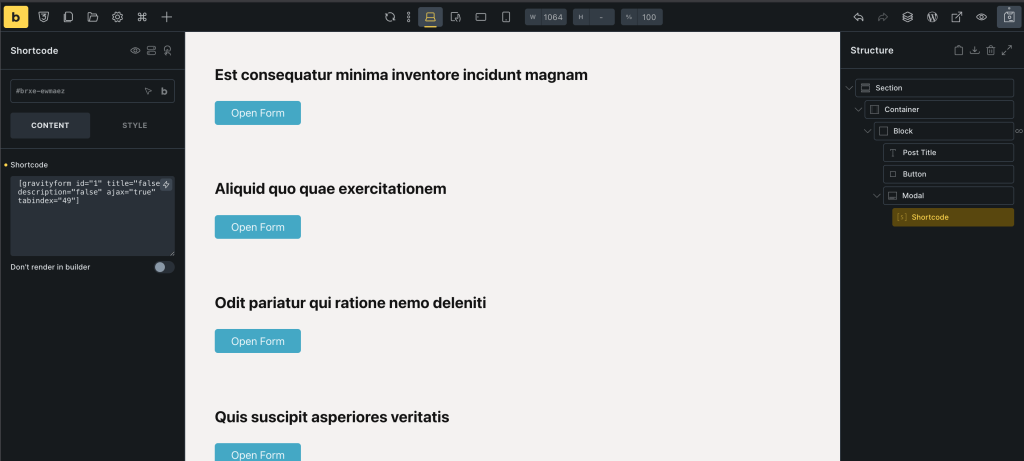1024x461 pixels.
Task: Open the WordPress menu icon
Action: 932,17
